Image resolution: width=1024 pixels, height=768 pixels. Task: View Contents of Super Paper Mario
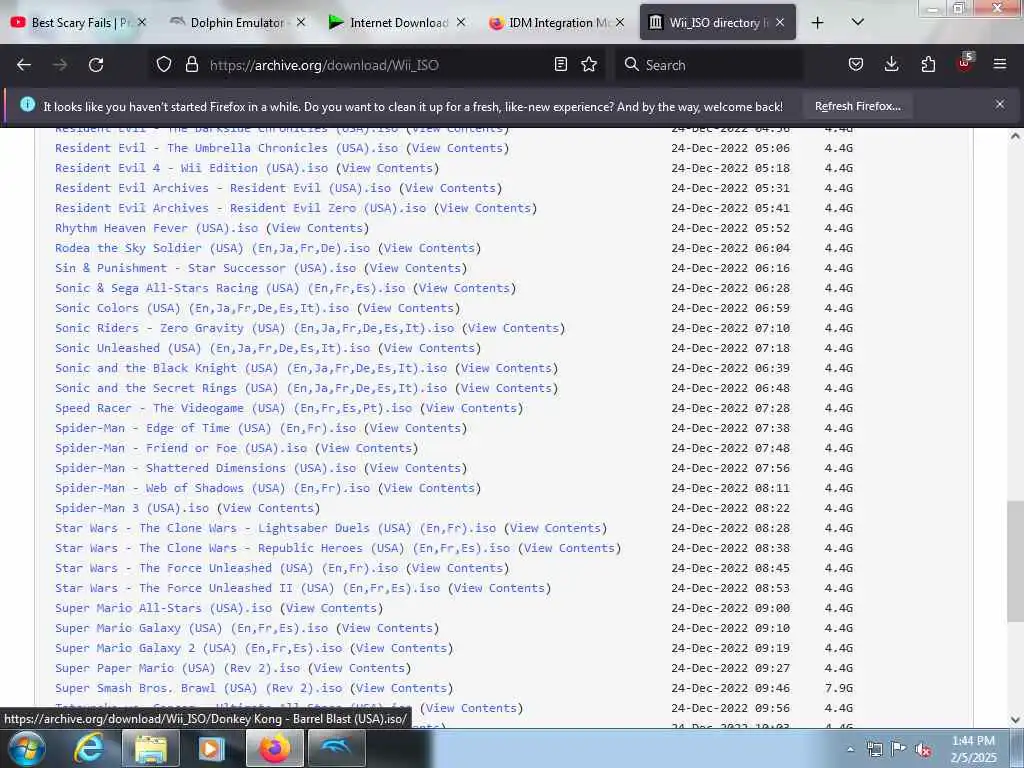point(359,668)
